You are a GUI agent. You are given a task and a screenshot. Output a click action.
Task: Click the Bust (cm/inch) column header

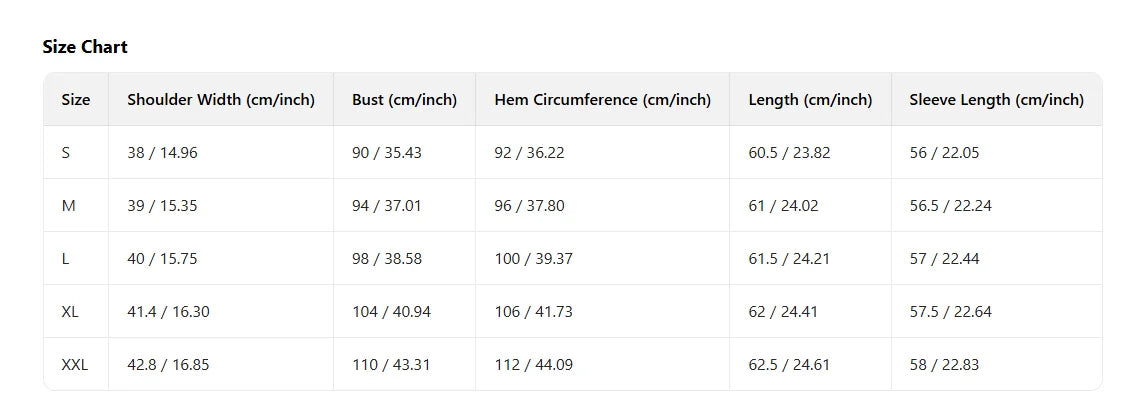[x=404, y=100]
